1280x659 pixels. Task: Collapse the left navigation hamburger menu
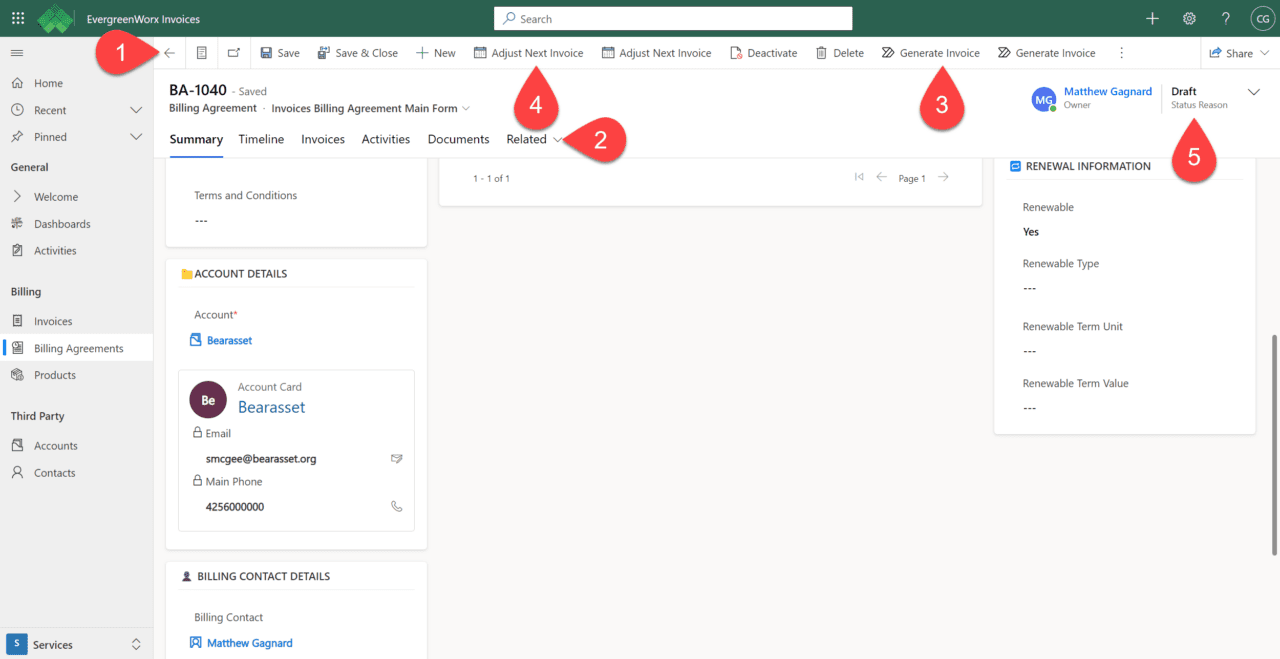[x=17, y=53]
